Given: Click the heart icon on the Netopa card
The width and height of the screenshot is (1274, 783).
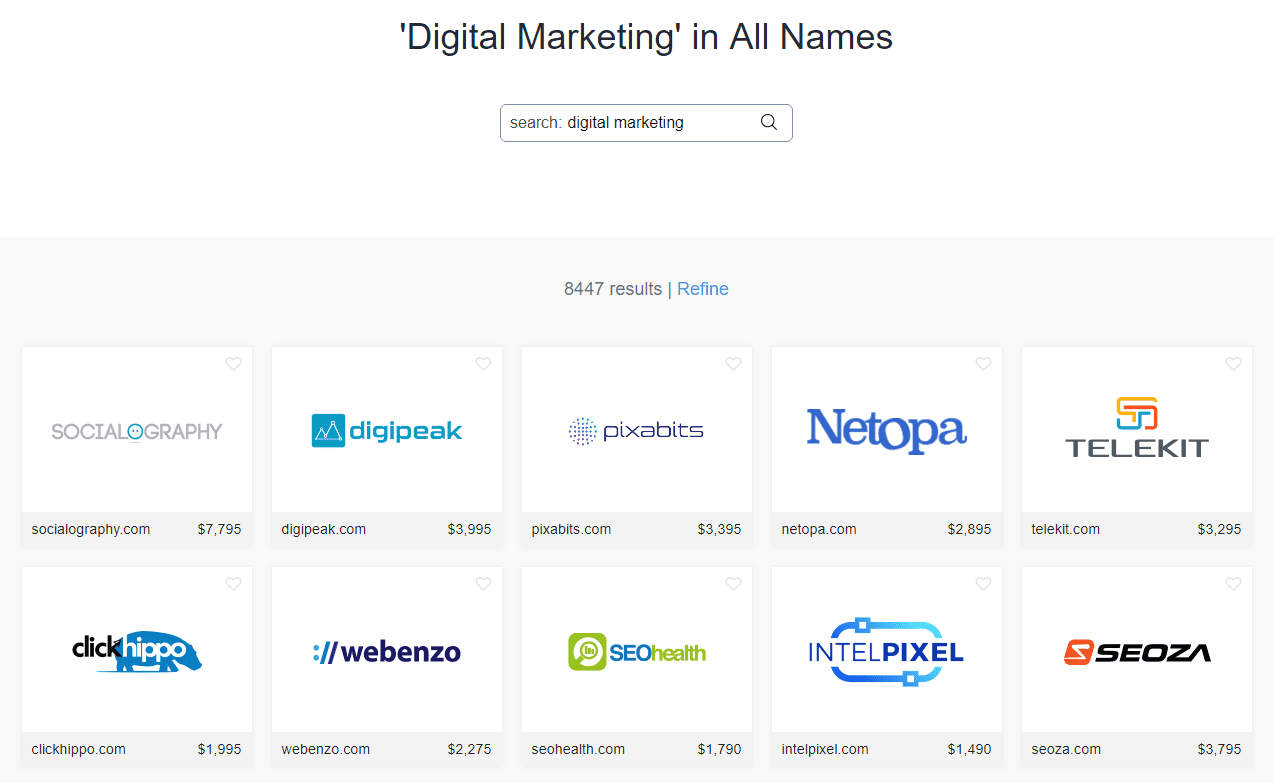Looking at the screenshot, I should [983, 364].
